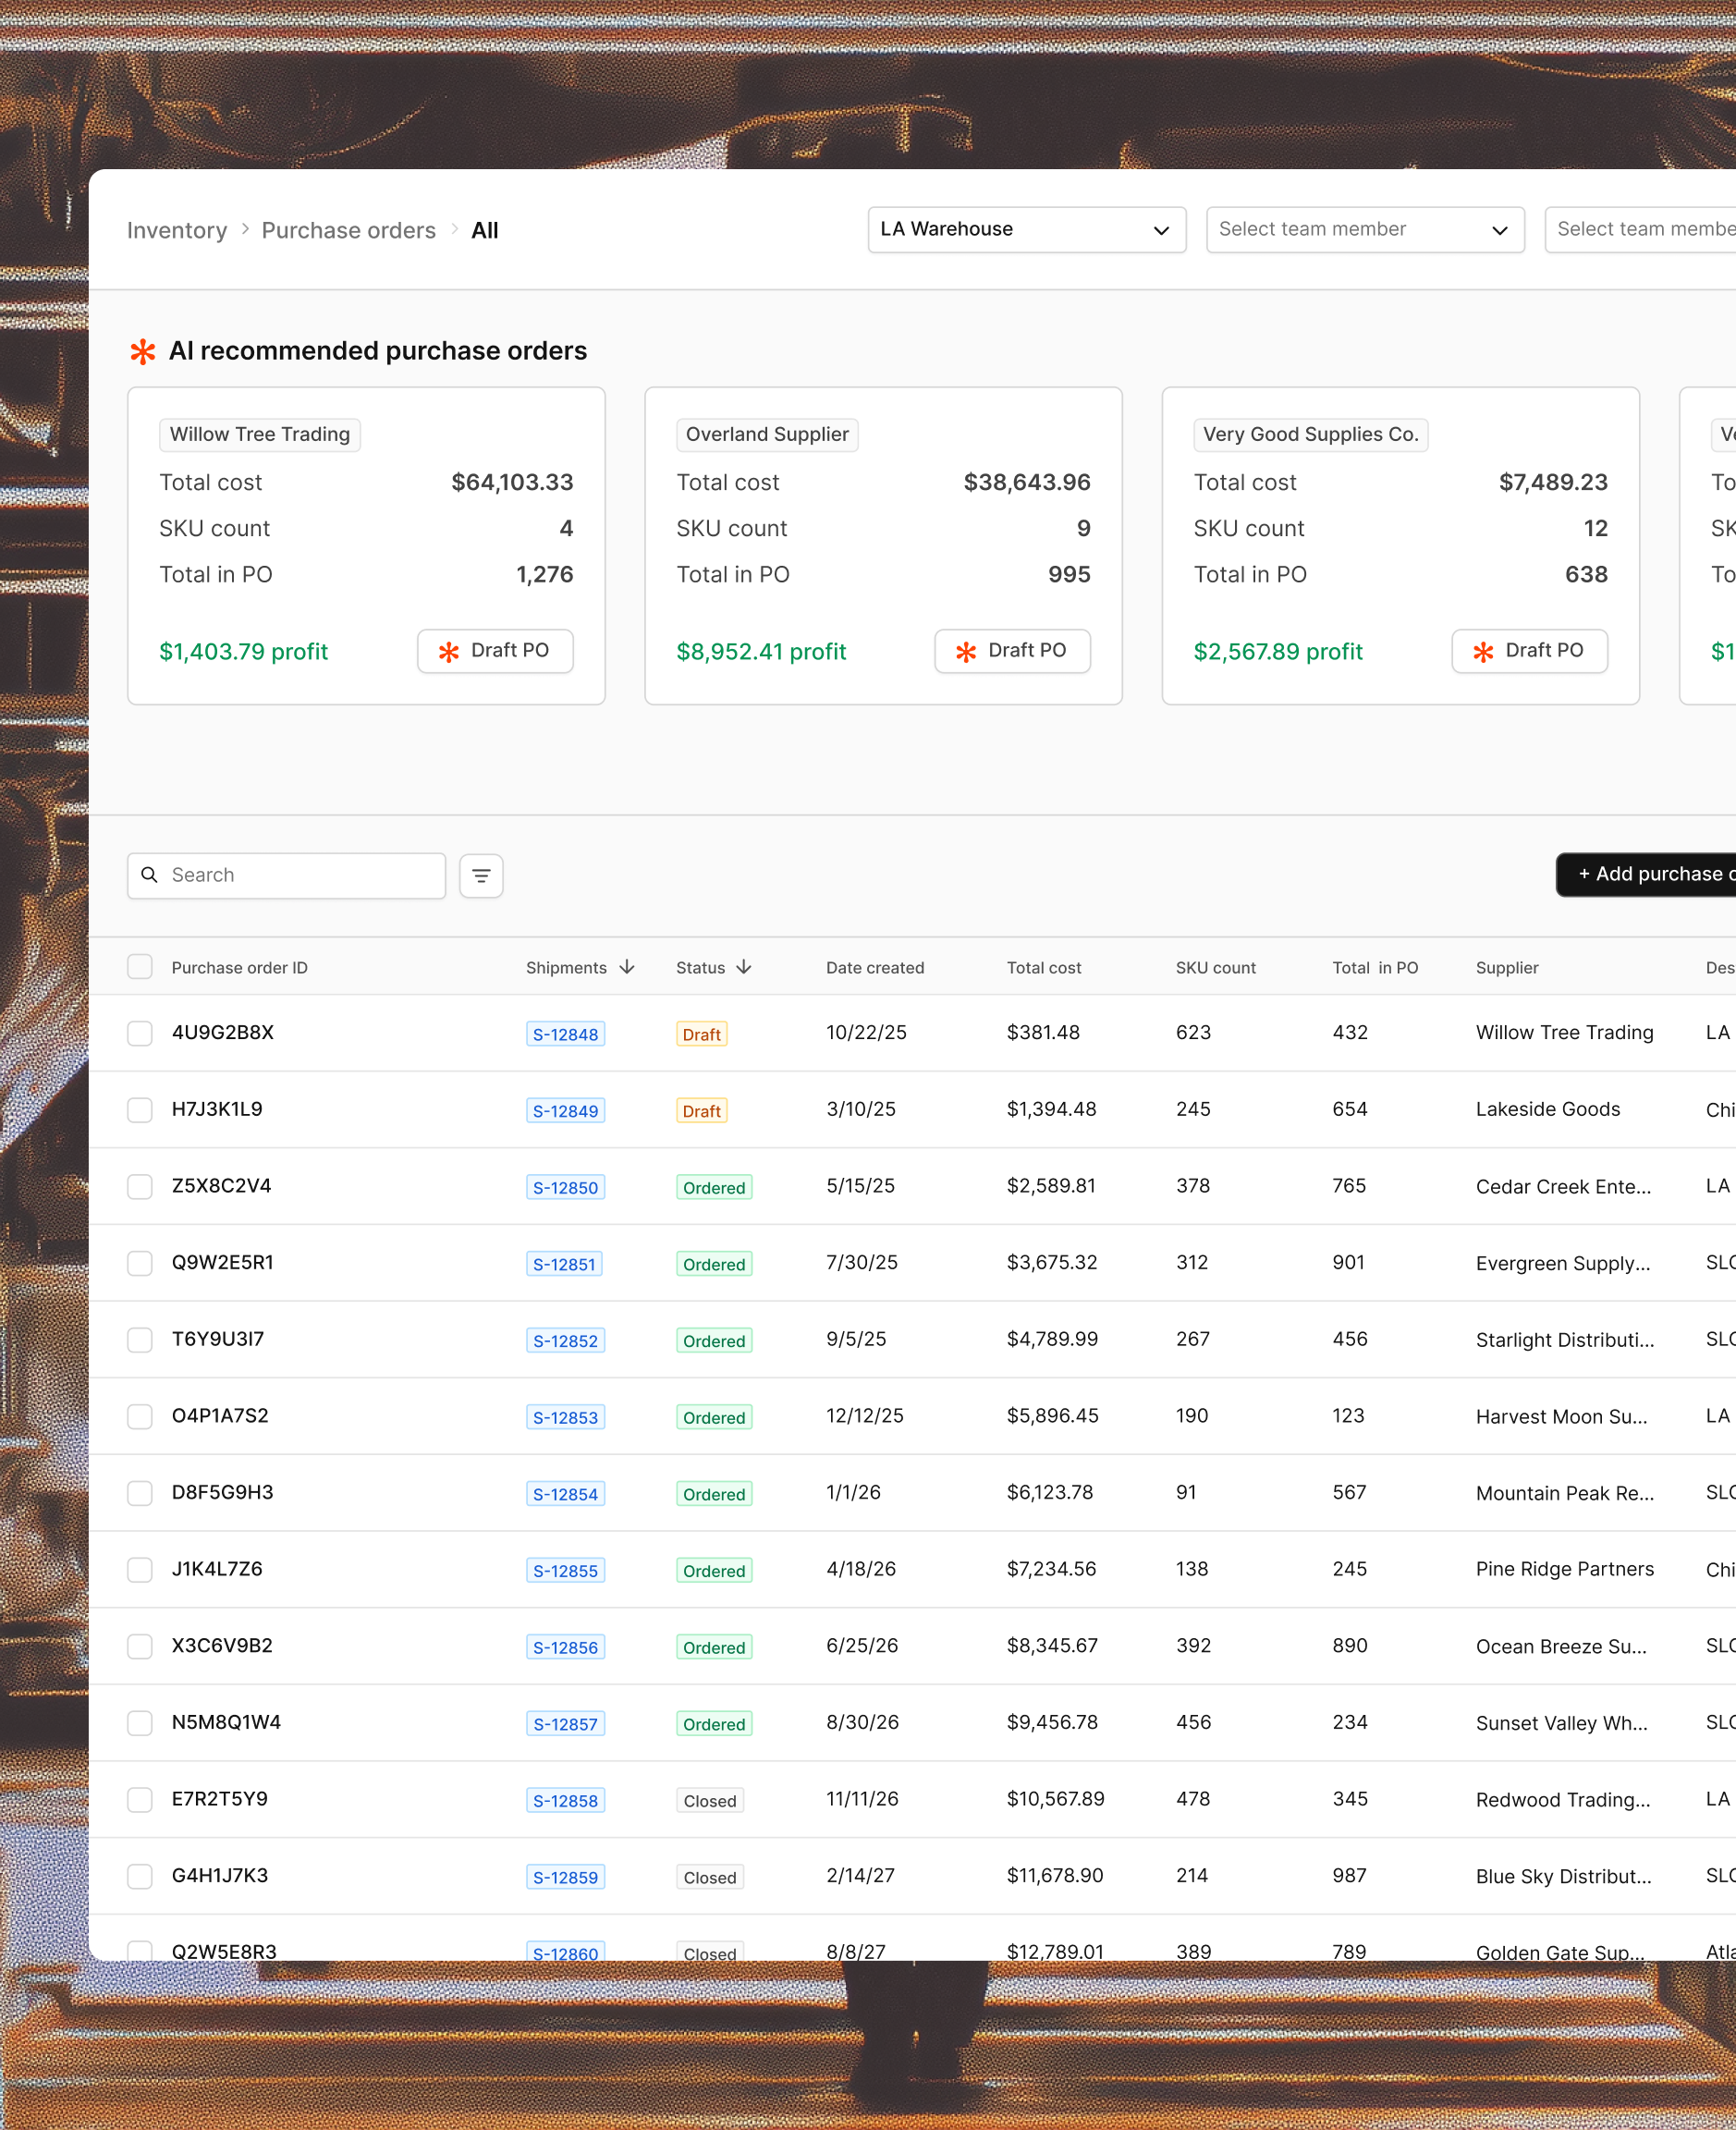
Task: Click the Ordered status badge for Z5X8C2V4
Action: click(714, 1188)
